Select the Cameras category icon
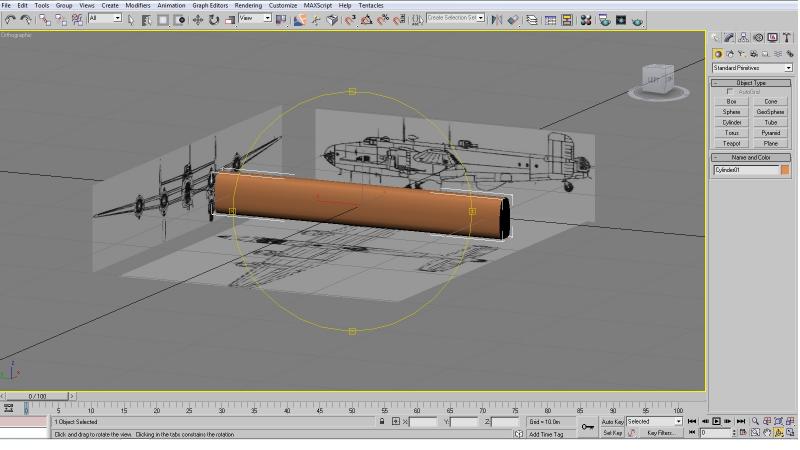This screenshot has height=450, width=800. coord(754,54)
